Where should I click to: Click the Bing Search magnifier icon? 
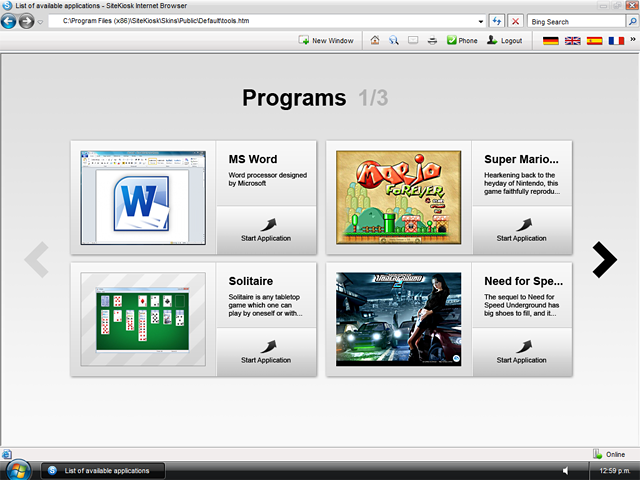tap(630, 20)
